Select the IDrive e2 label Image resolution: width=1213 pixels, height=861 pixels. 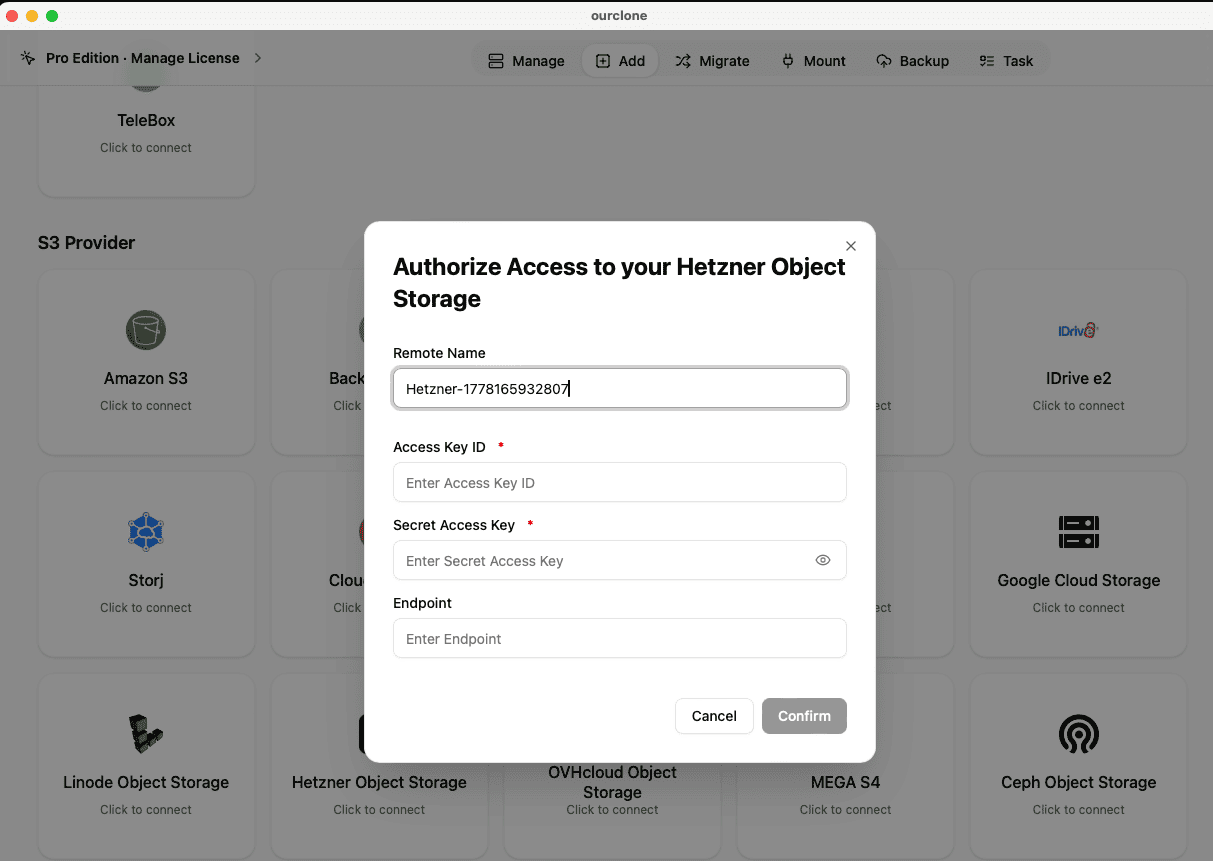[x=1079, y=378]
